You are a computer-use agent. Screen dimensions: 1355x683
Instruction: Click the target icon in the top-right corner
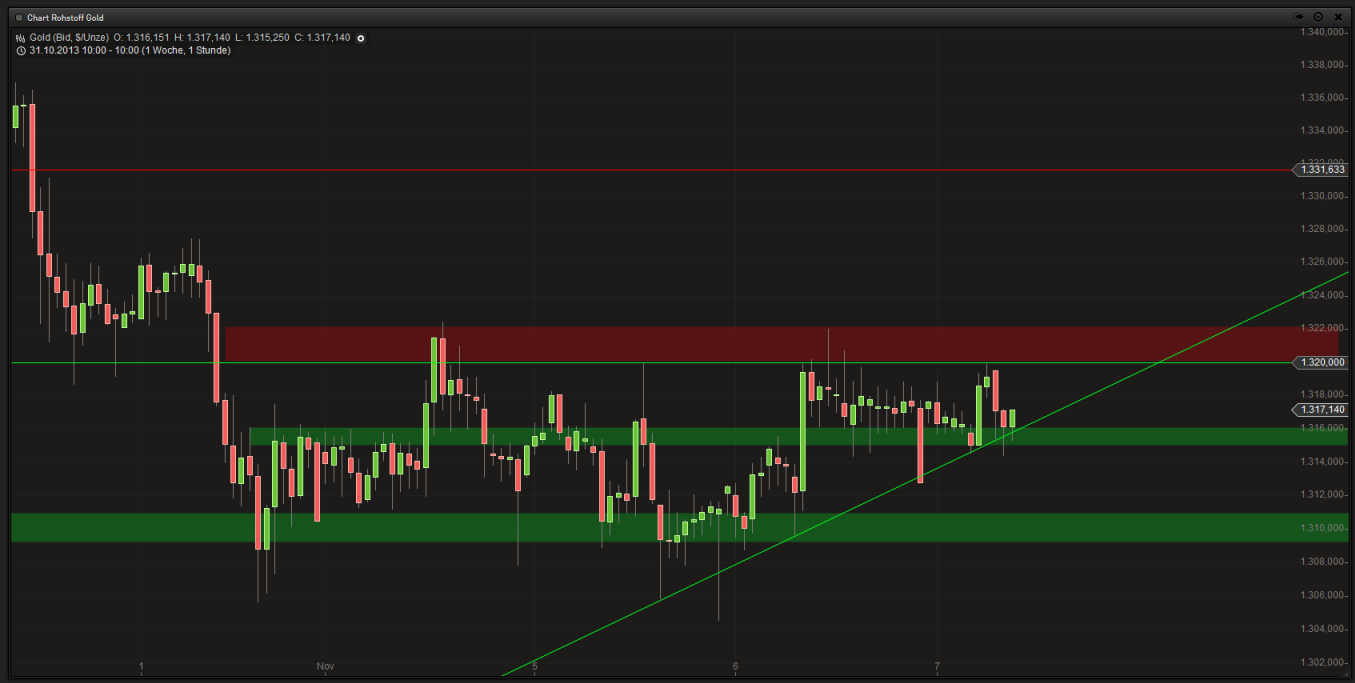[1318, 16]
